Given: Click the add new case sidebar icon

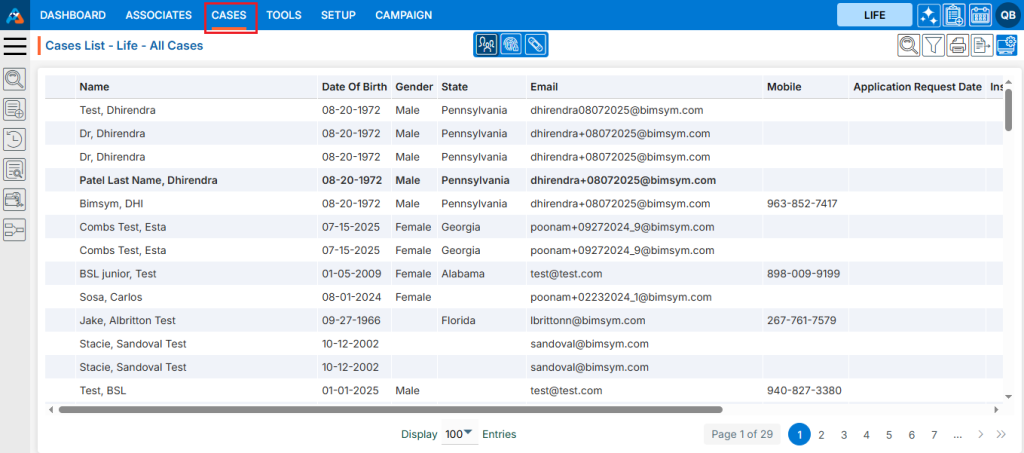Looking at the screenshot, I should pyautogui.click(x=15, y=109).
